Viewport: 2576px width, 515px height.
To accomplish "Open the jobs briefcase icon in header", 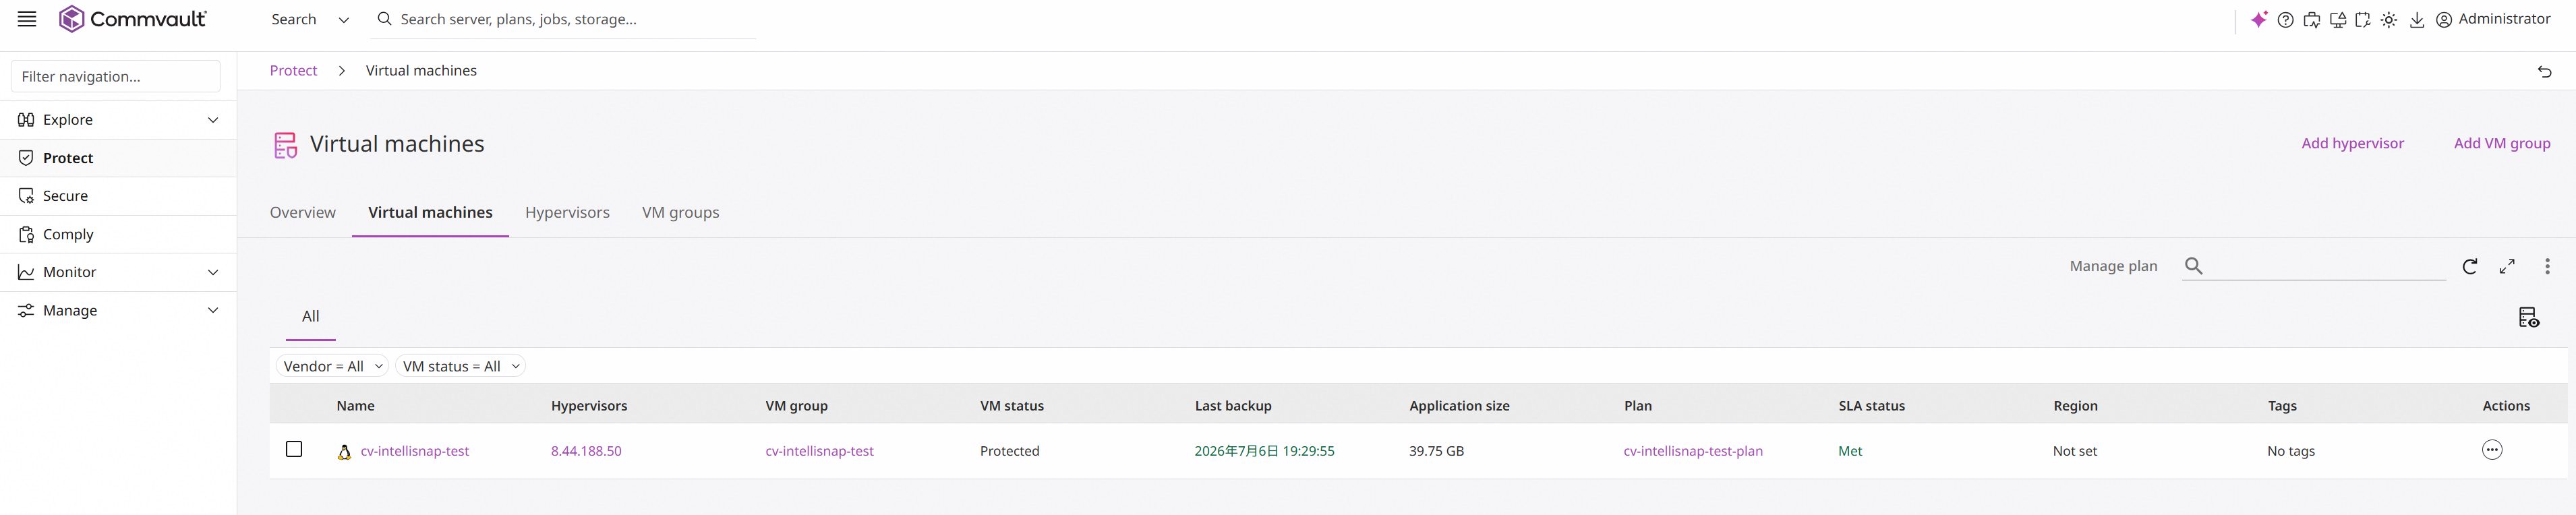I will coord(2312,20).
